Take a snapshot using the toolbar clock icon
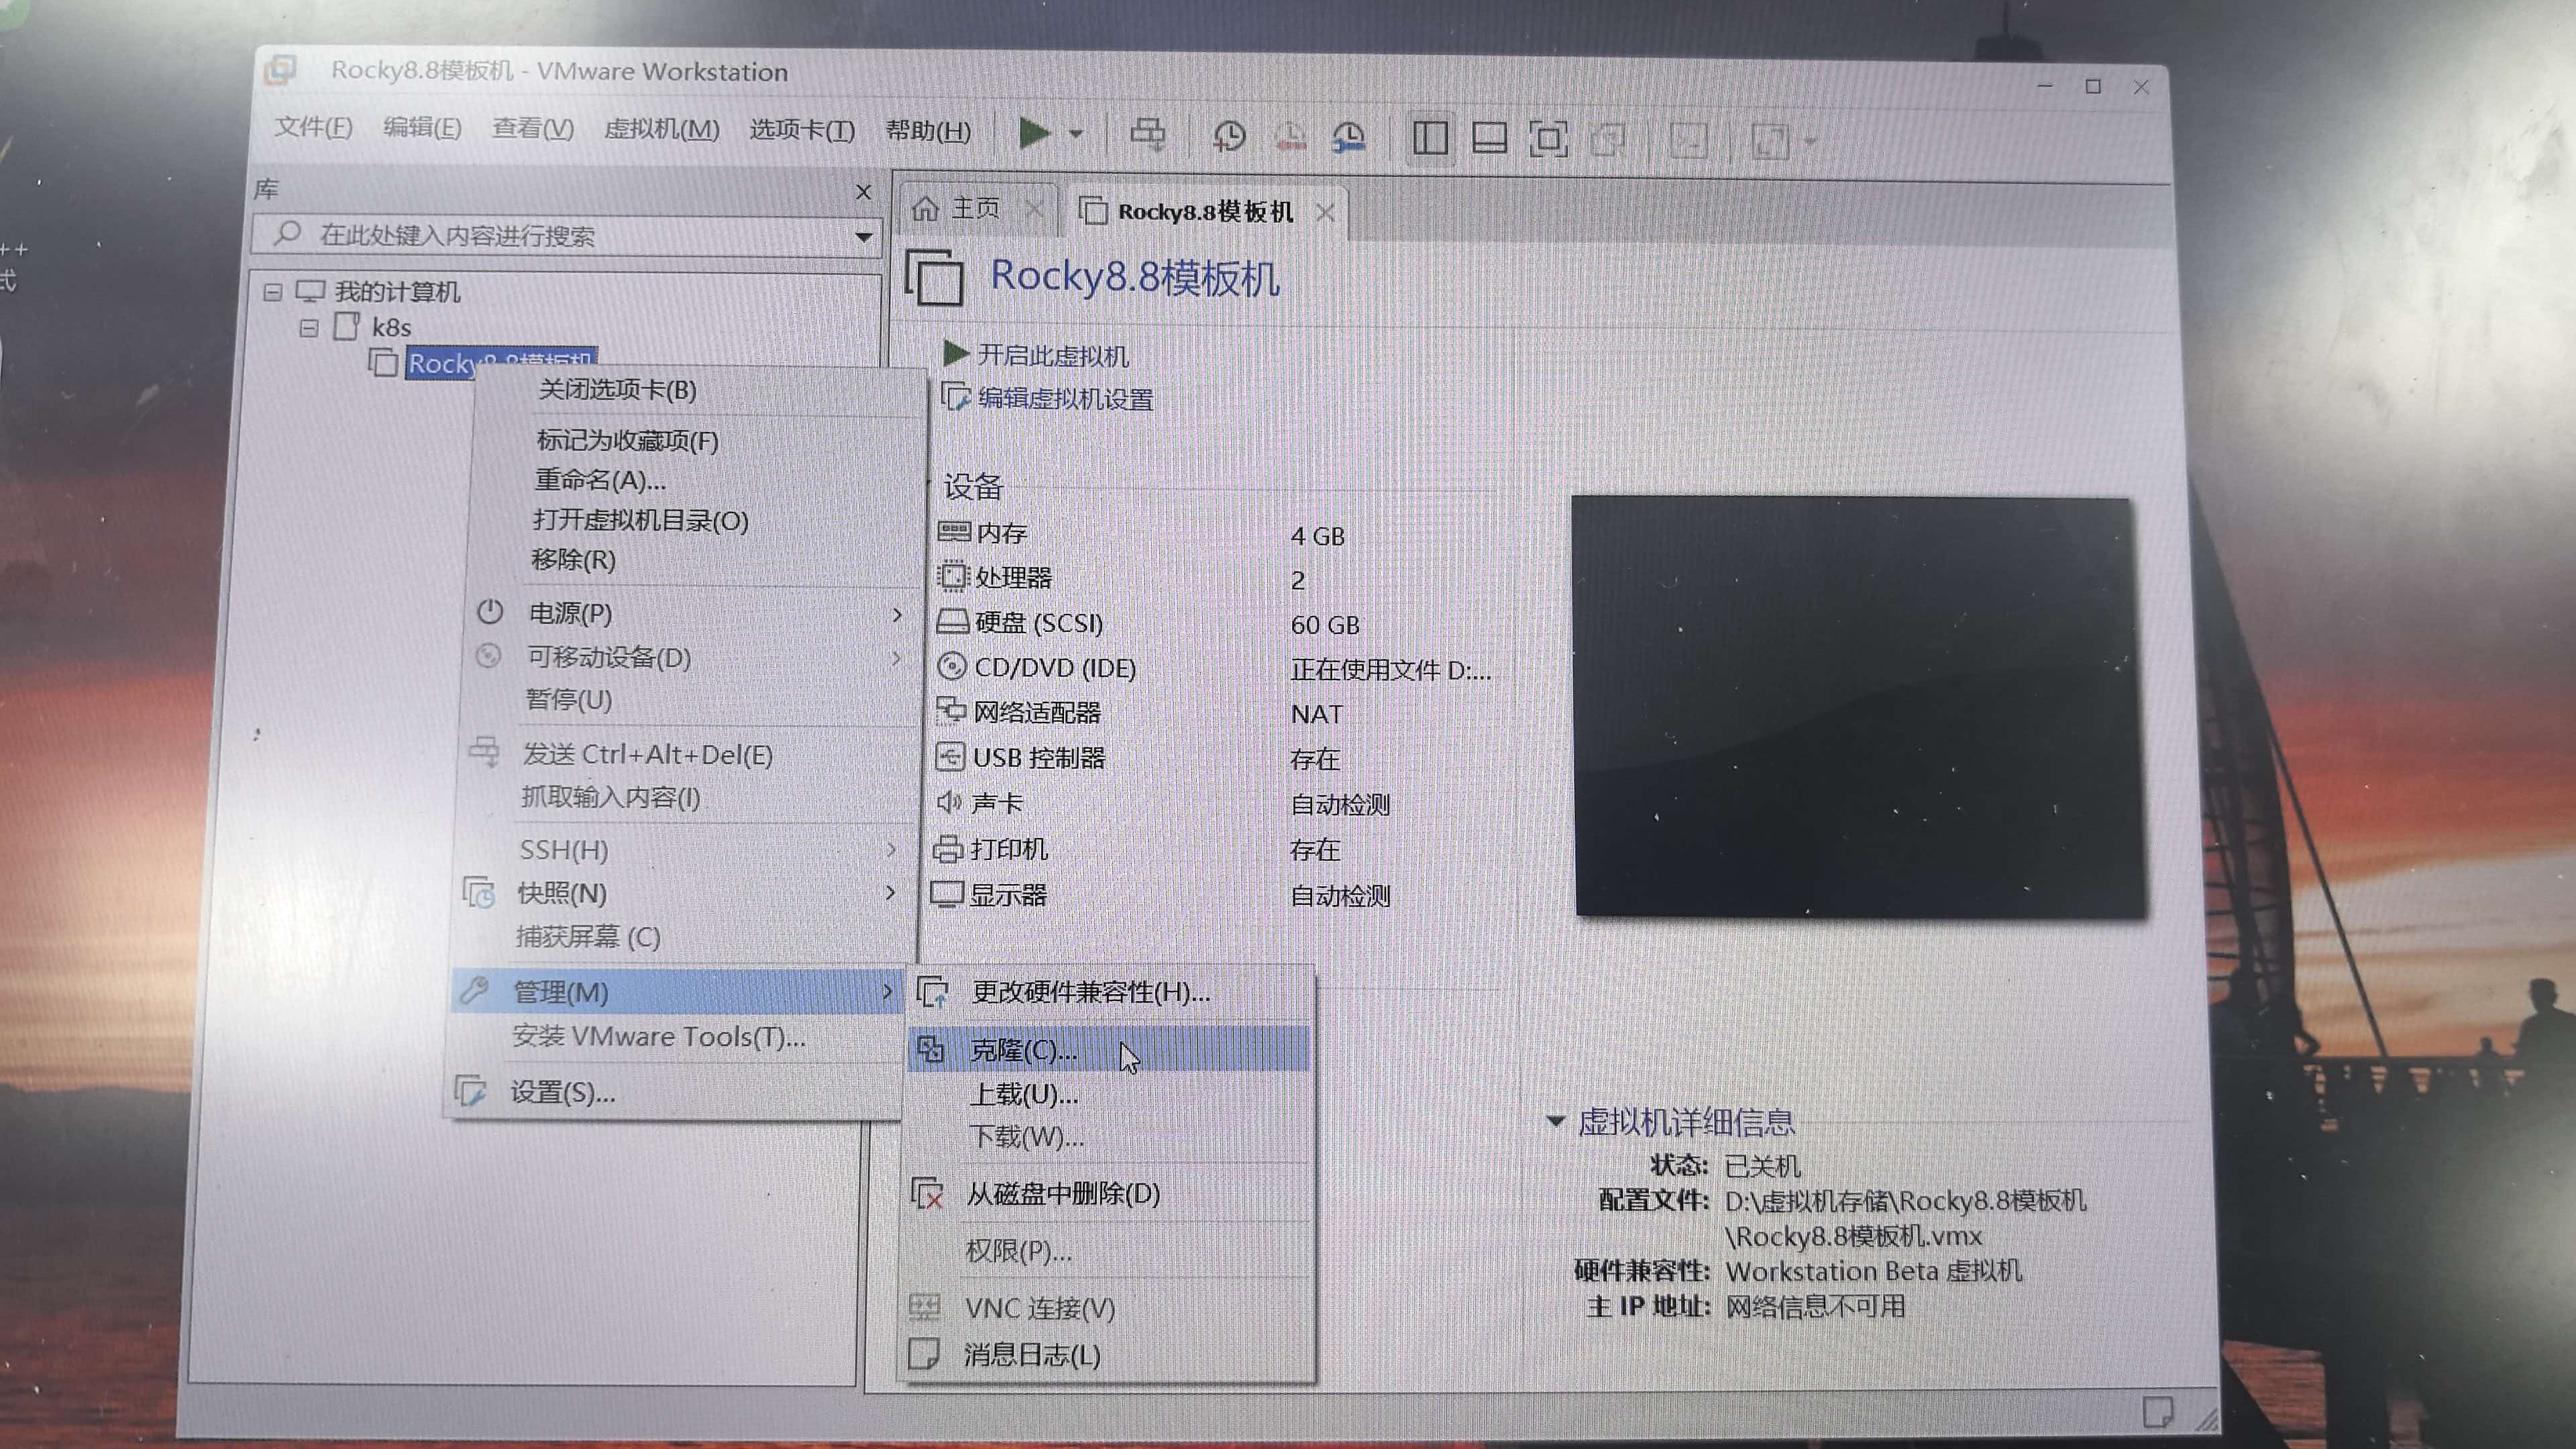 pos(1229,136)
